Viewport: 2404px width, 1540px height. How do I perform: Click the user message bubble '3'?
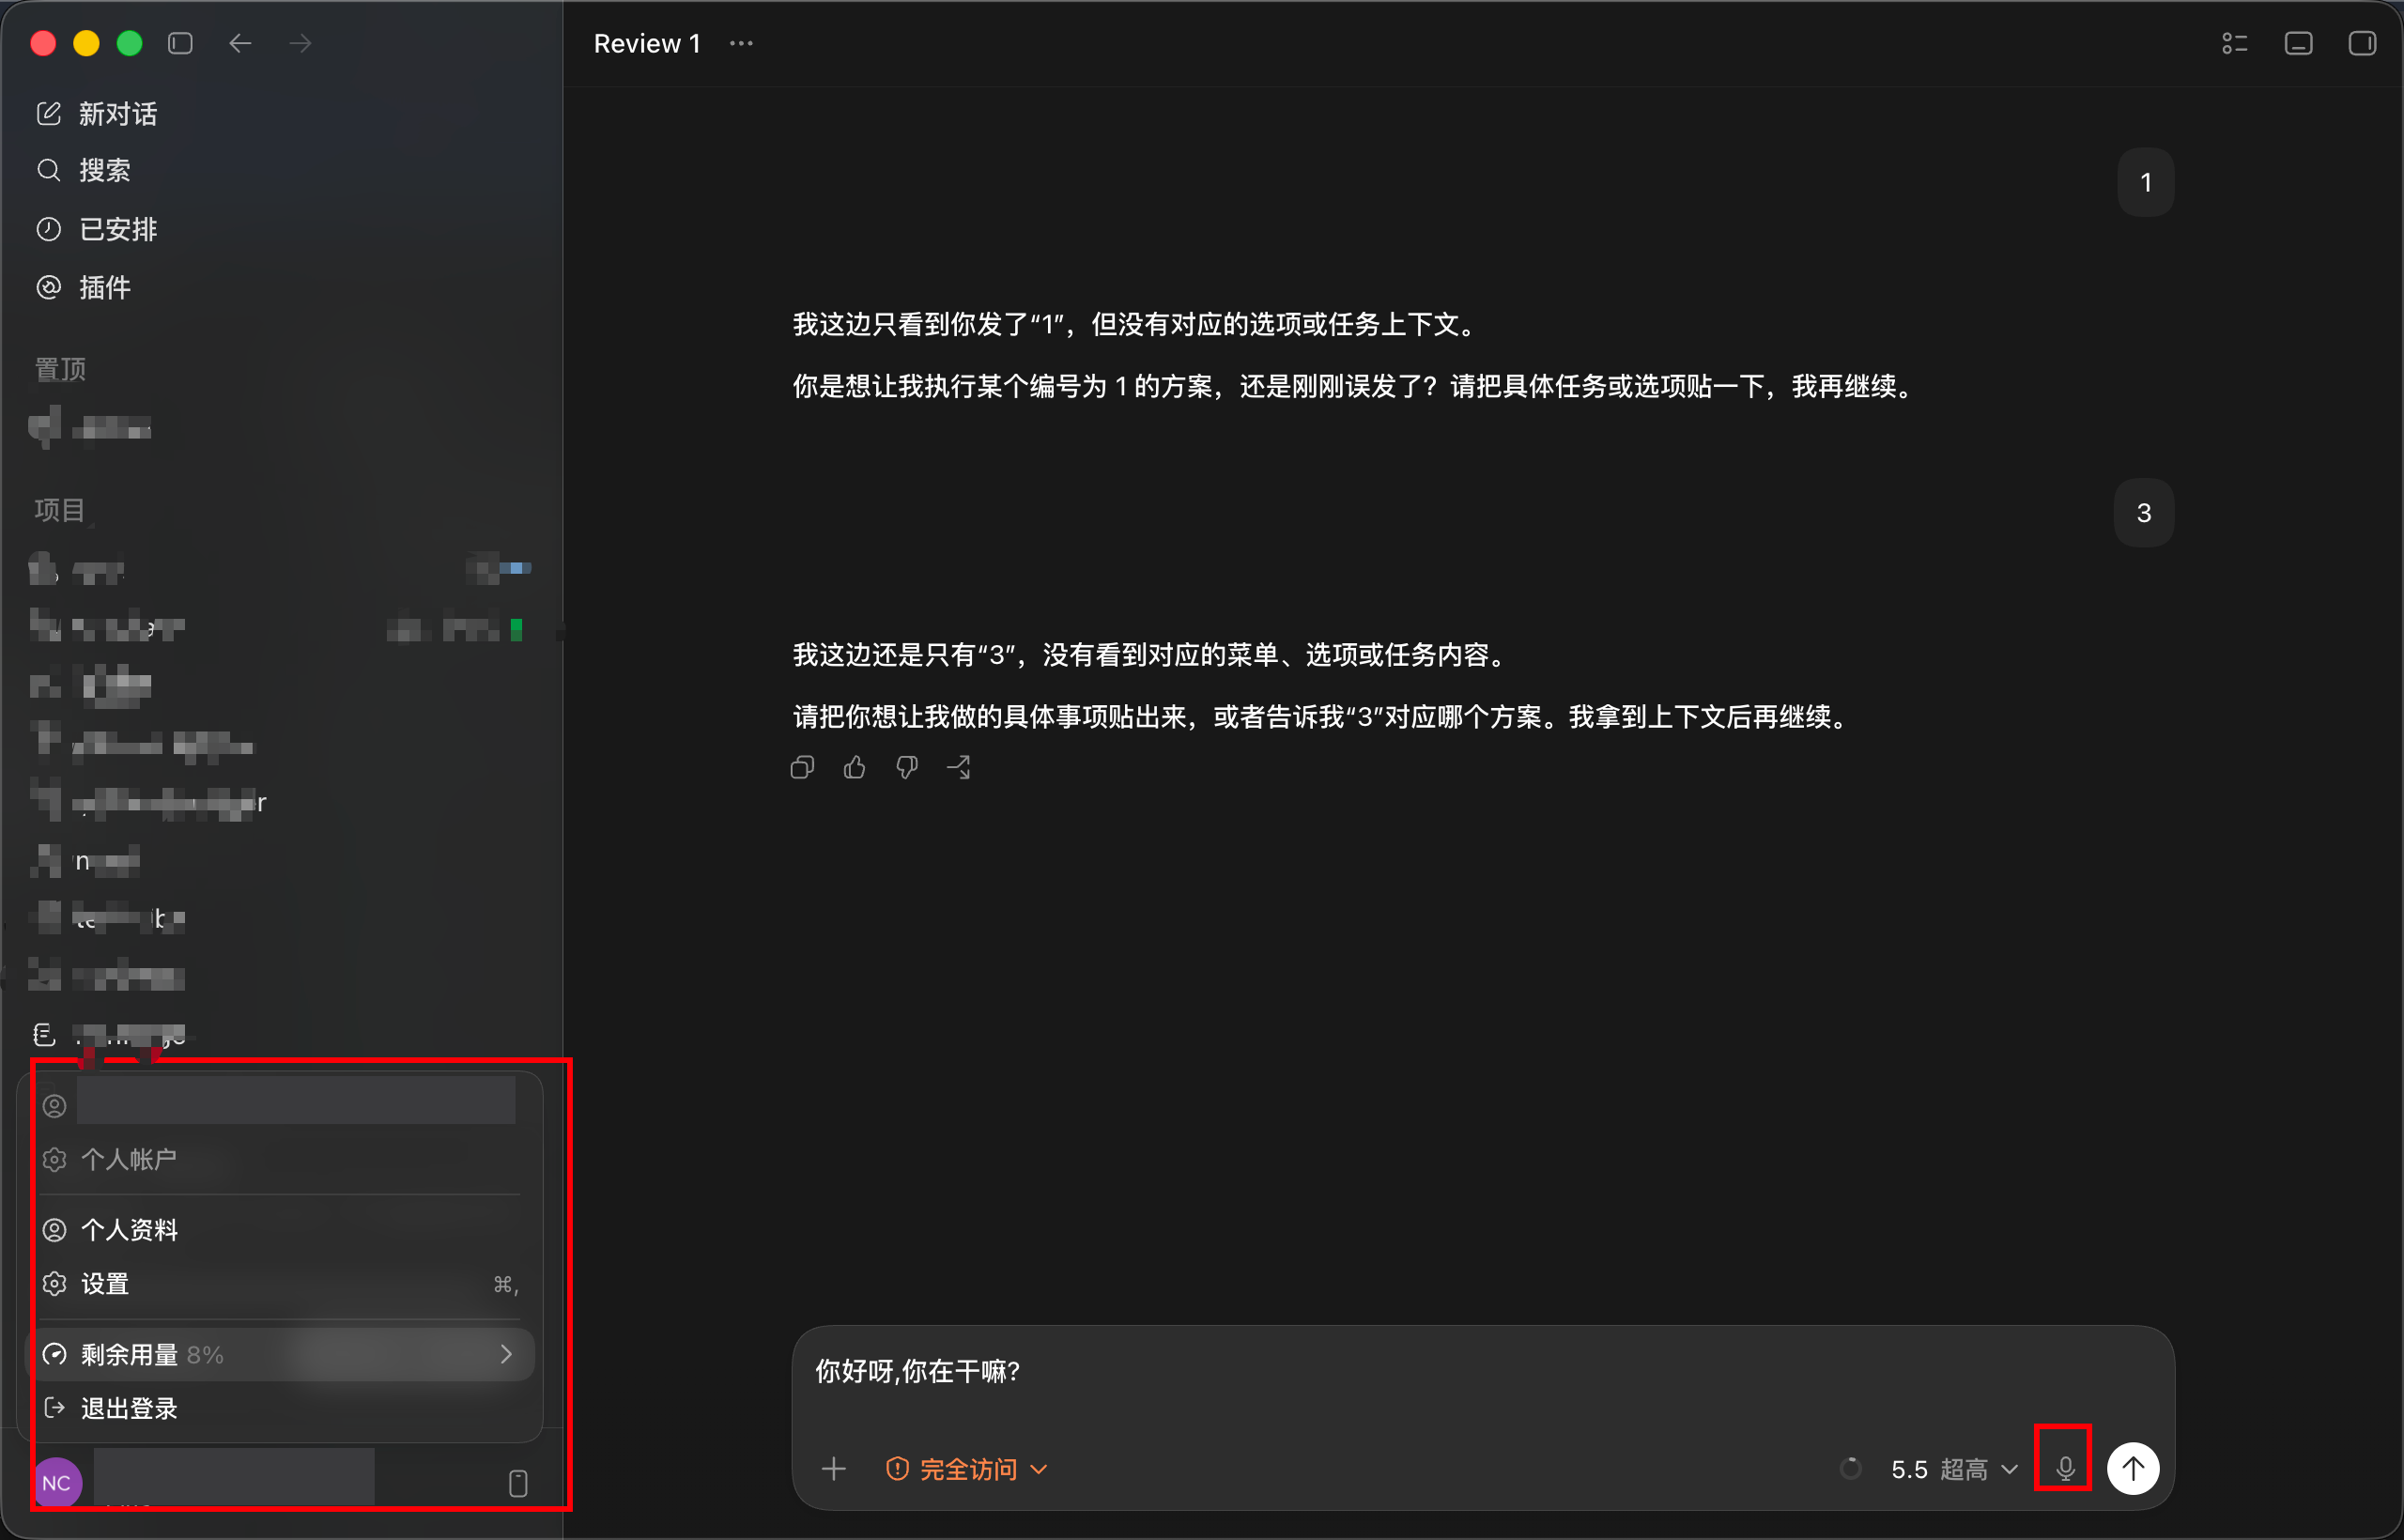coord(2144,513)
